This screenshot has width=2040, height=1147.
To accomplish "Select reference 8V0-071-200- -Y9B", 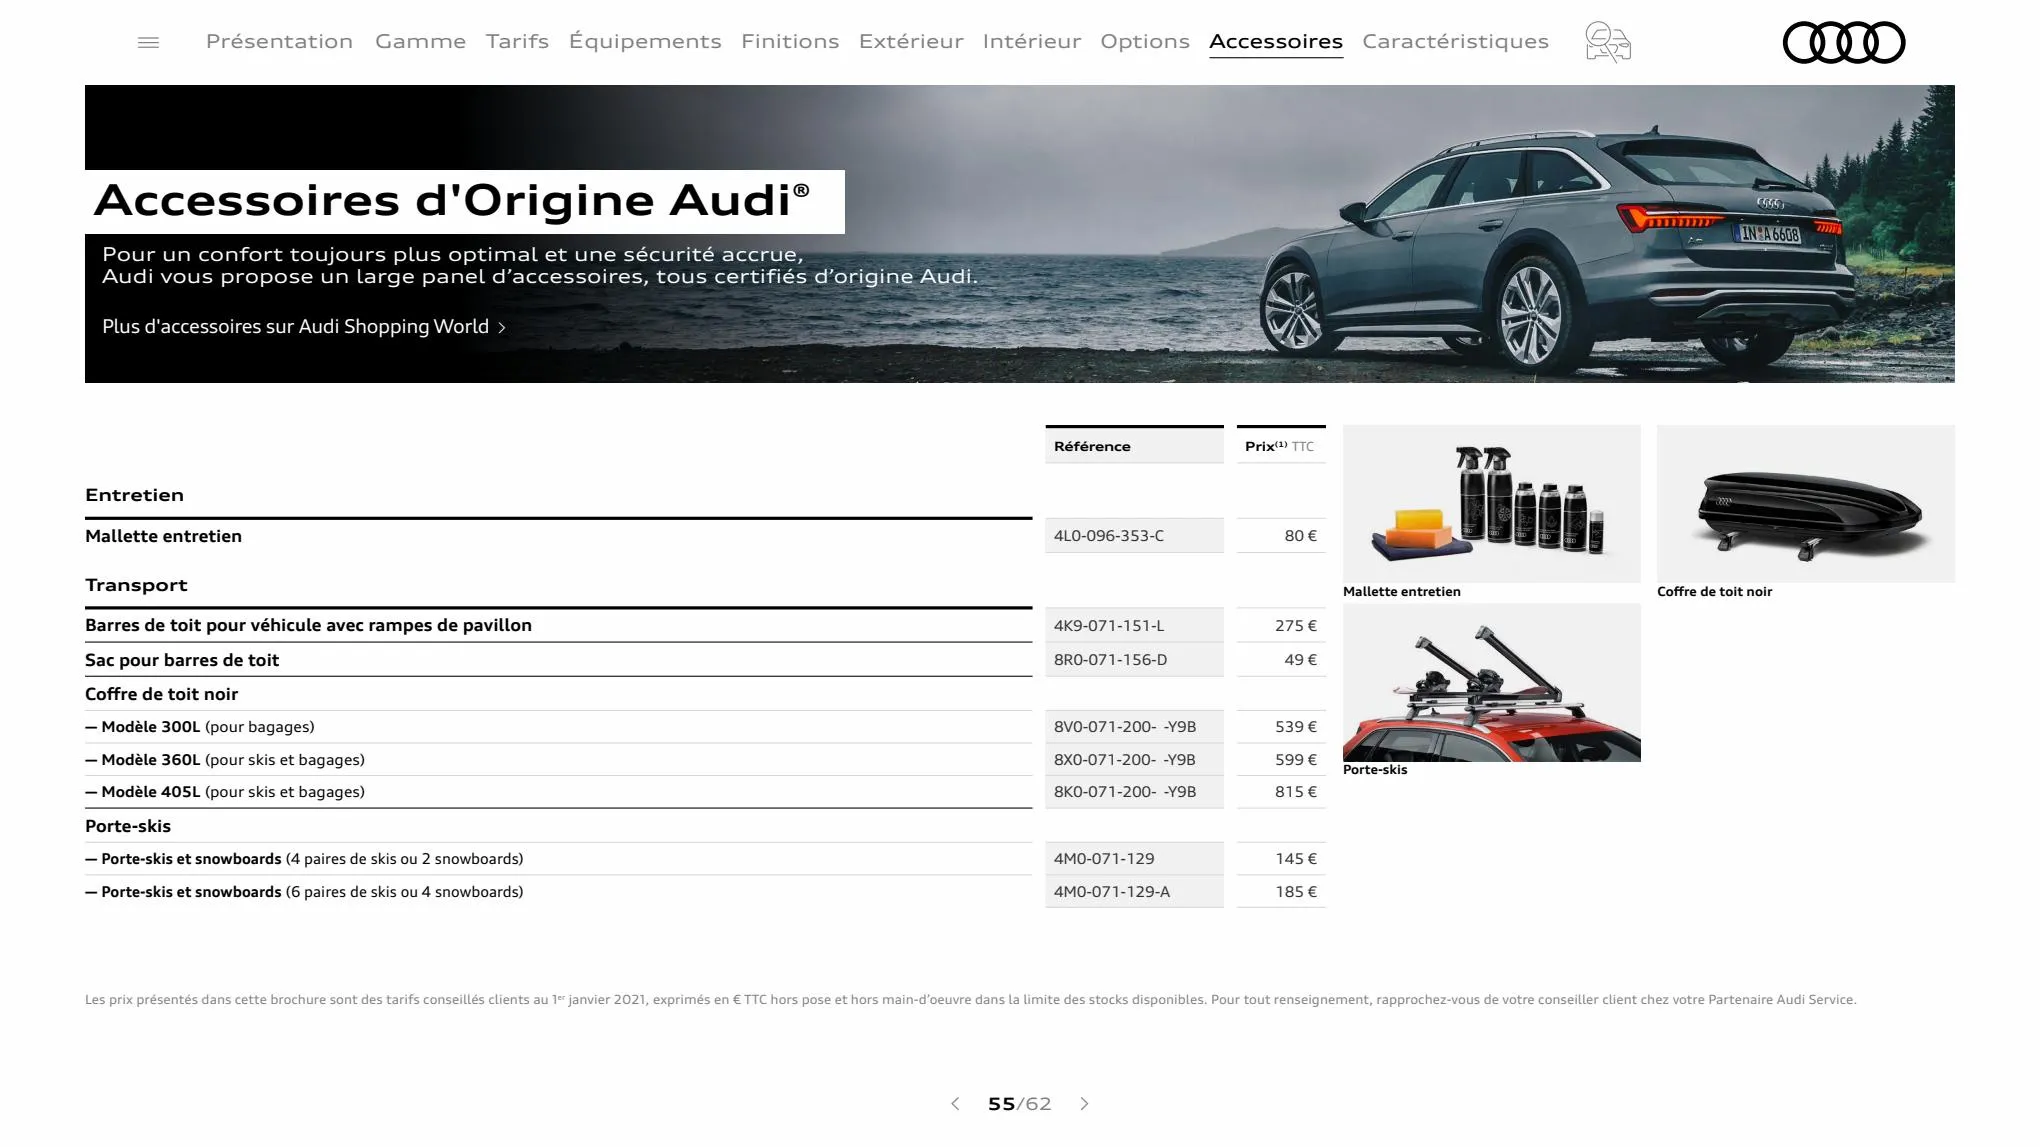I will [1125, 727].
